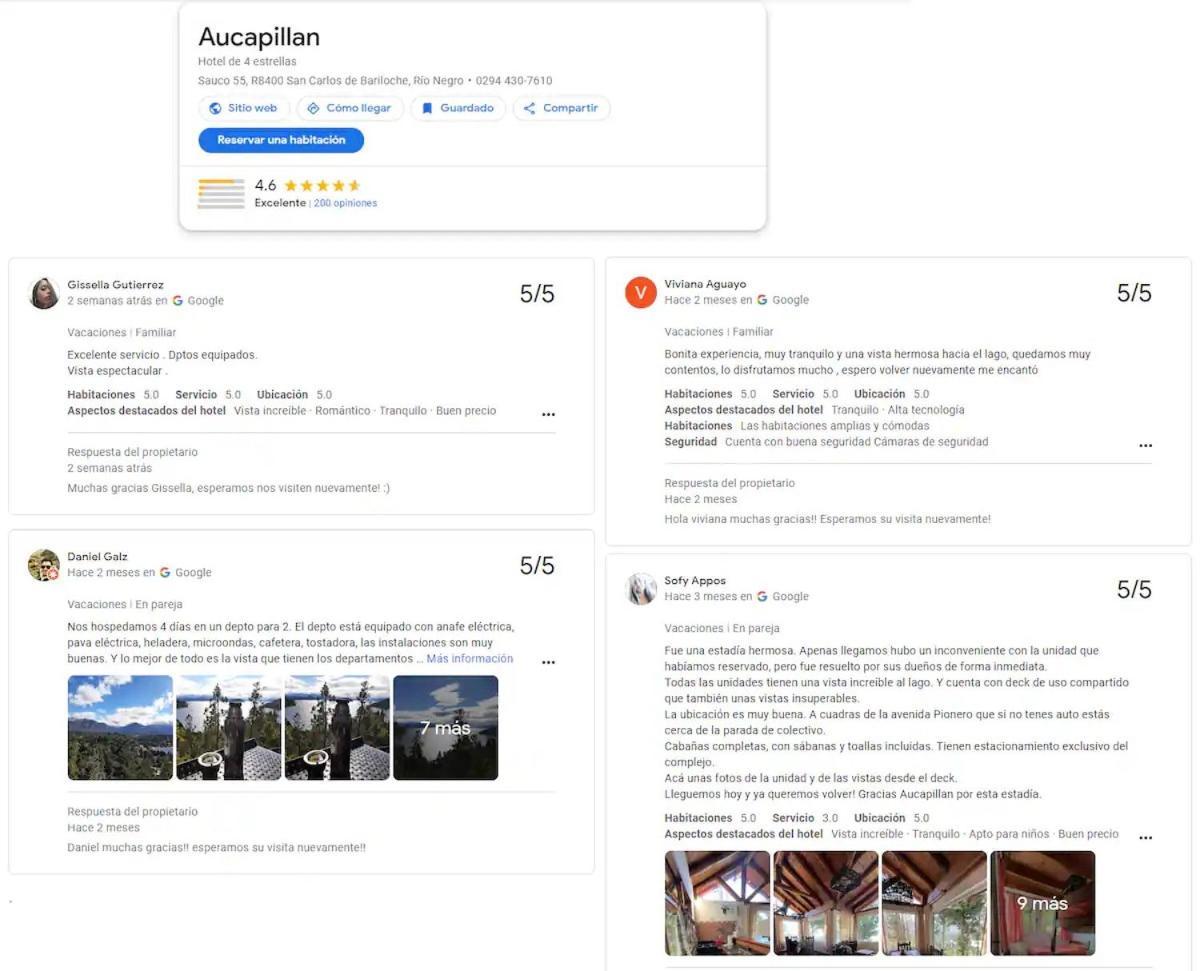
Task: Click the Excelente rating label
Action: point(280,203)
